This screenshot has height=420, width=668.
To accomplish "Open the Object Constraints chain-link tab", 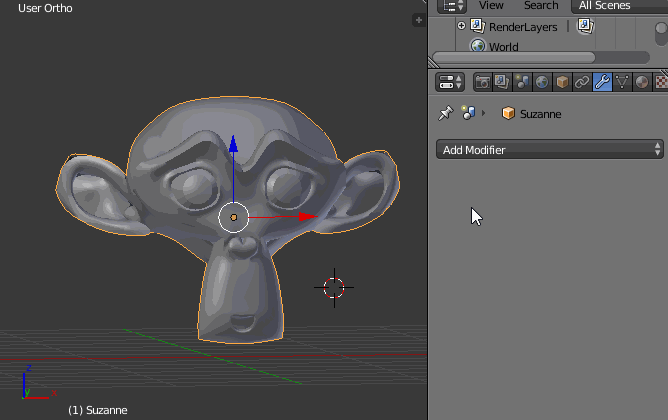I will pos(582,82).
